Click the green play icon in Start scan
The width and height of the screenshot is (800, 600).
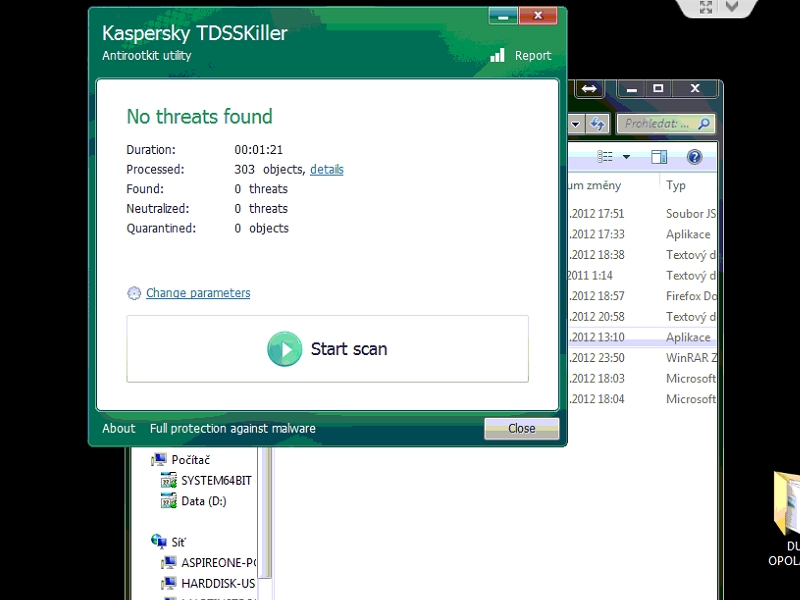285,349
